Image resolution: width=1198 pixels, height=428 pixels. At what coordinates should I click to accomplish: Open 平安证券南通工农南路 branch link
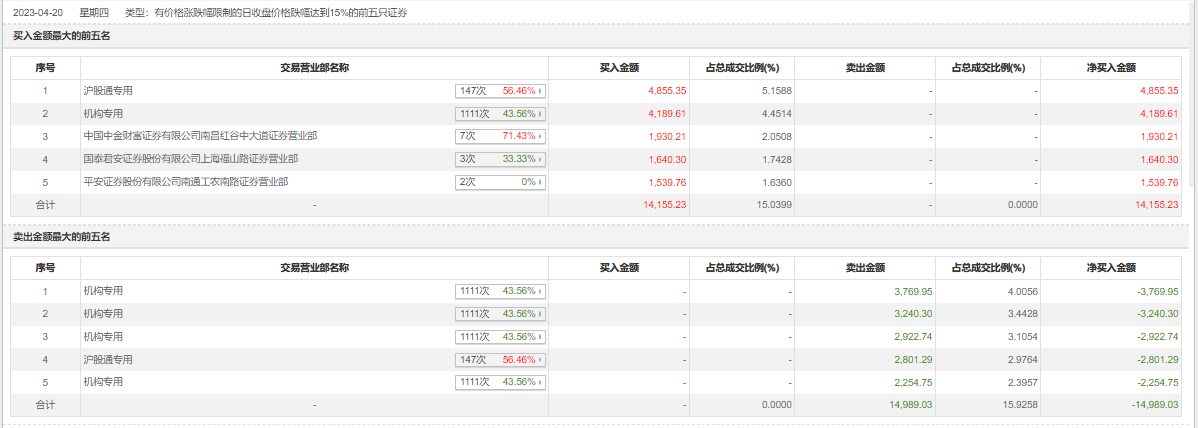186,181
